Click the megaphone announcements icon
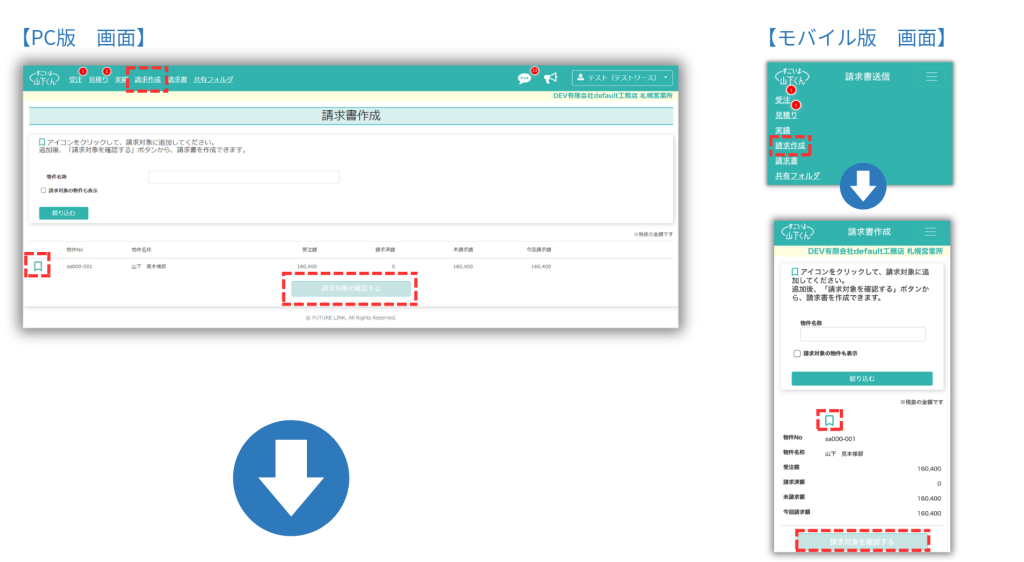This screenshot has width=1024, height=562. point(550,78)
